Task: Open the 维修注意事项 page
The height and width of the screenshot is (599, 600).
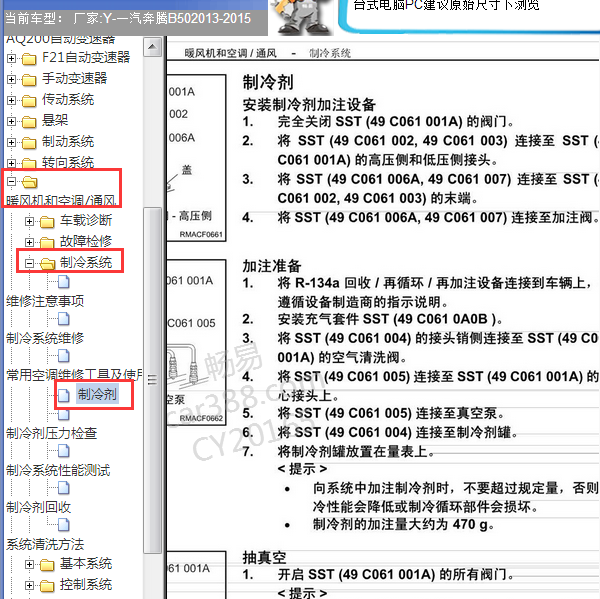Action: (45, 301)
